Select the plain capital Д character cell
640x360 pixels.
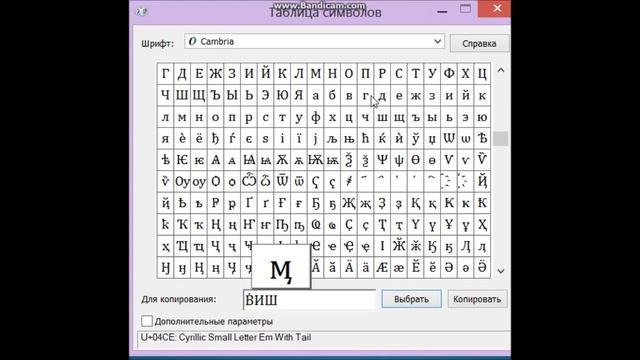click(x=182, y=74)
